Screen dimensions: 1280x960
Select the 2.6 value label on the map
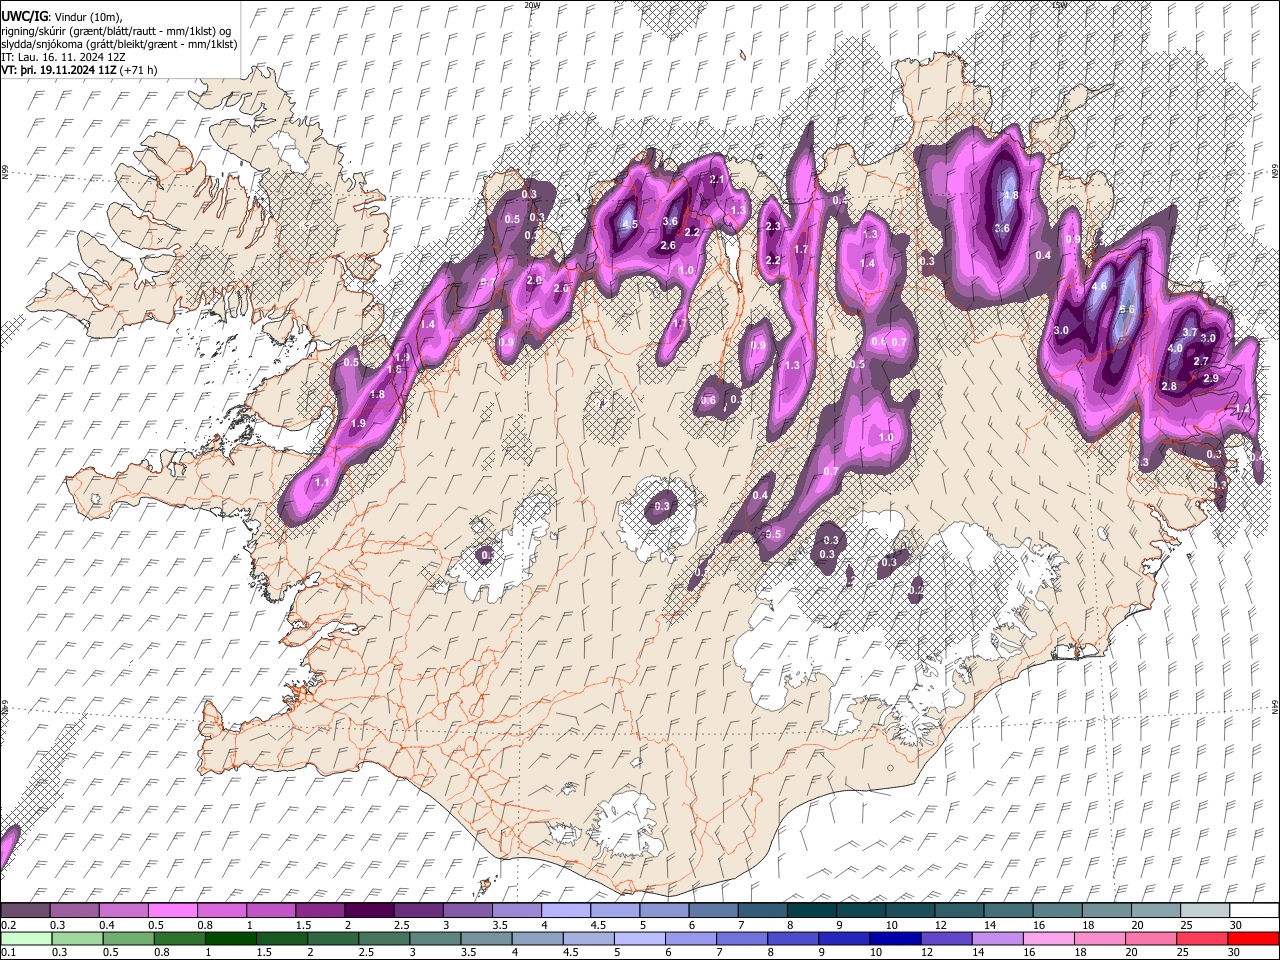668,245
